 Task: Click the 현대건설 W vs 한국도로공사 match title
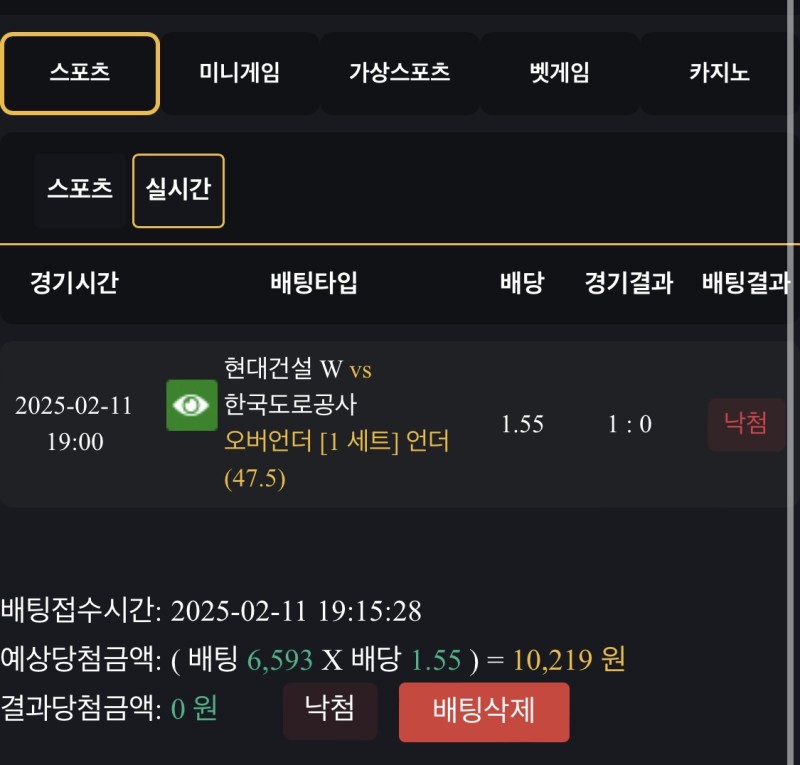coord(298,387)
